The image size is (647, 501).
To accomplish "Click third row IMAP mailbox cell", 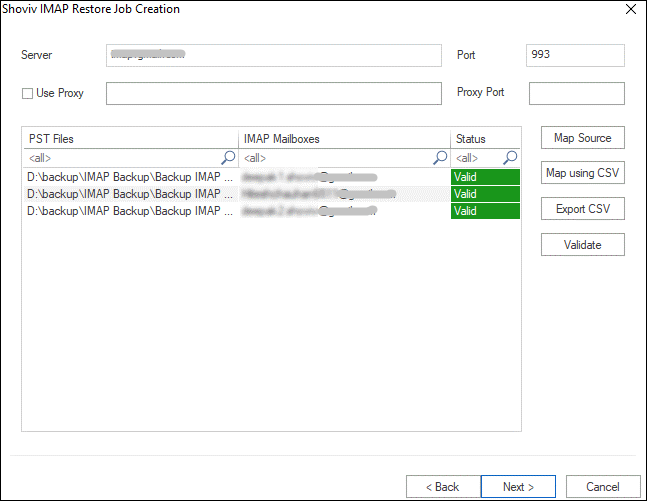I will click(x=345, y=211).
